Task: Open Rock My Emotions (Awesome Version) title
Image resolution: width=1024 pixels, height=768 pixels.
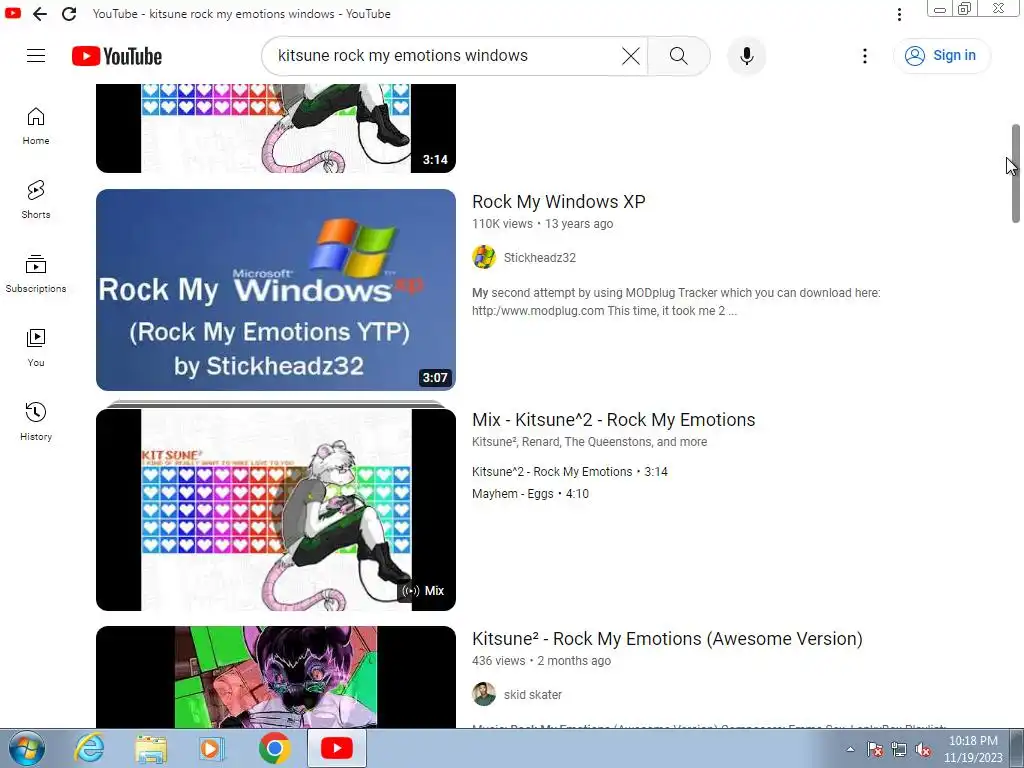Action: coord(667,639)
